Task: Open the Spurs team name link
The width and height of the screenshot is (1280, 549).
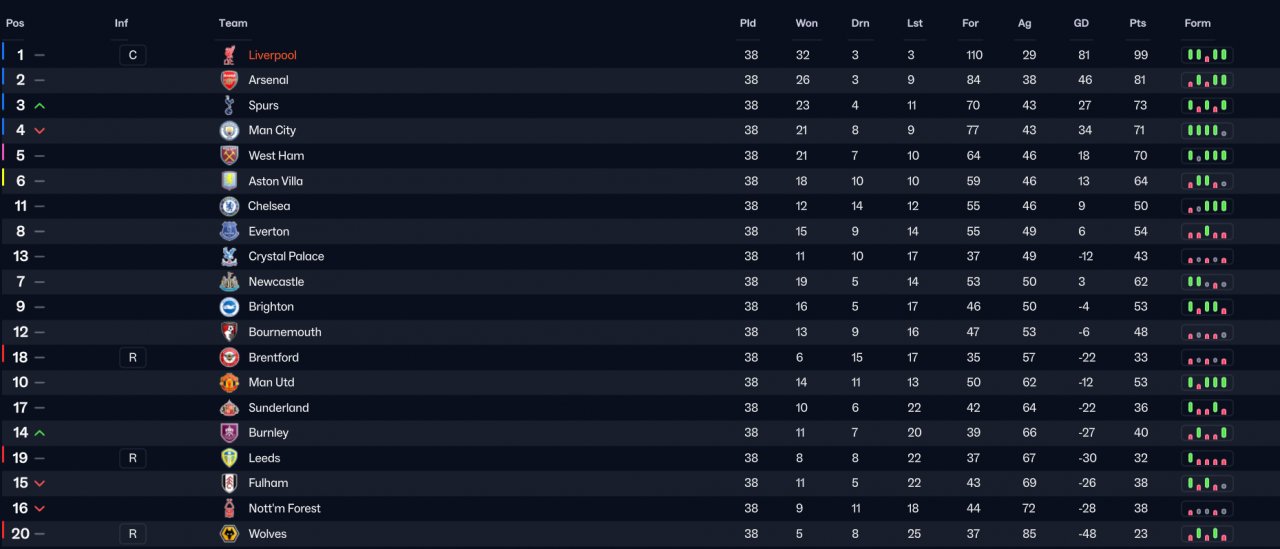Action: coord(263,105)
